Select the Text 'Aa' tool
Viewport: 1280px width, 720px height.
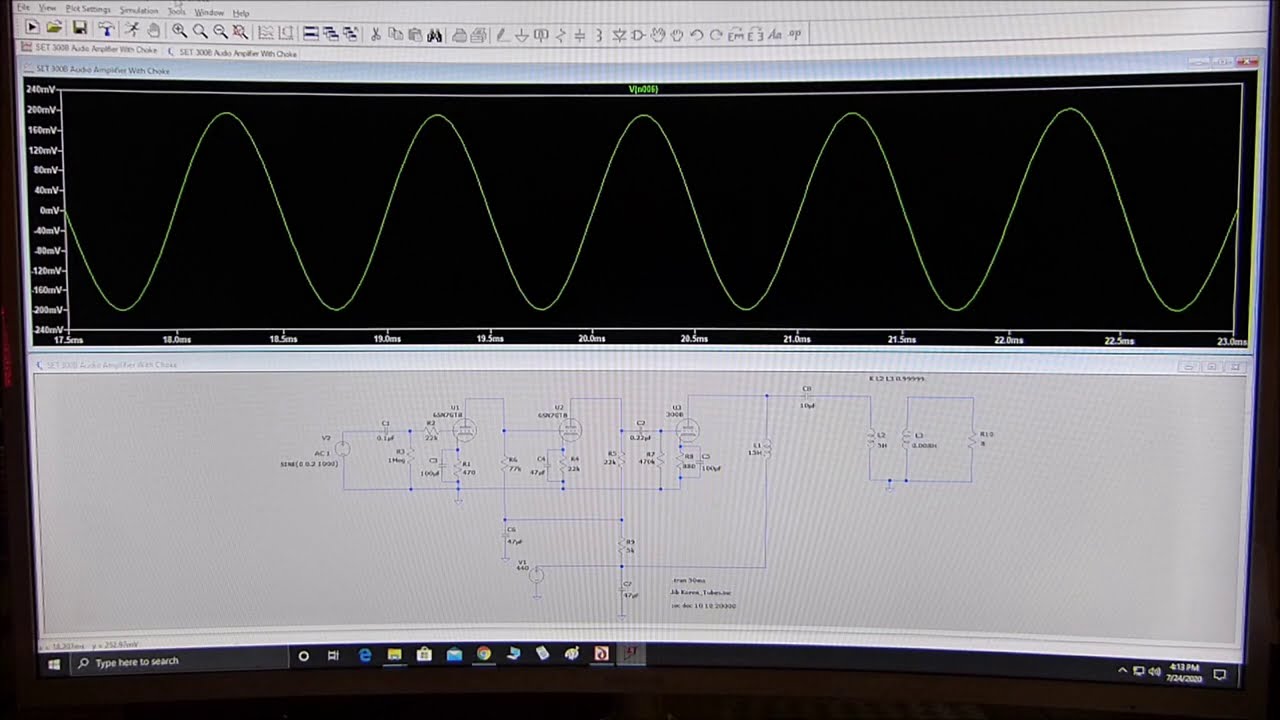776,35
